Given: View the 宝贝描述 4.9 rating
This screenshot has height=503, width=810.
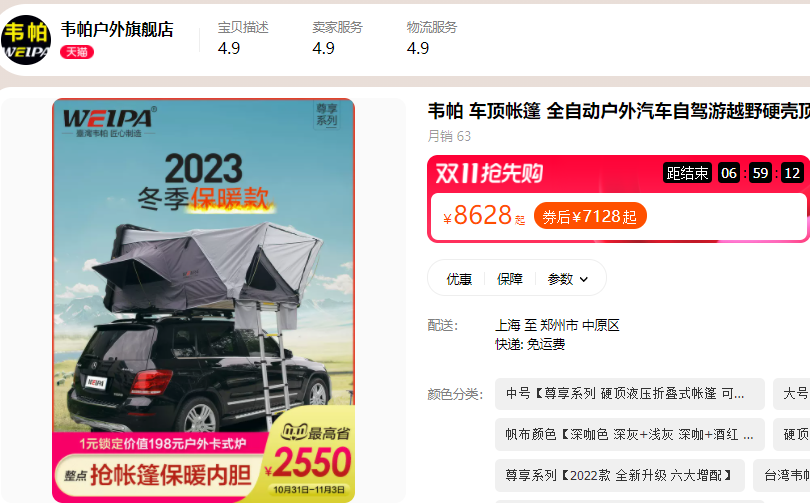Looking at the screenshot, I should click(243, 38).
